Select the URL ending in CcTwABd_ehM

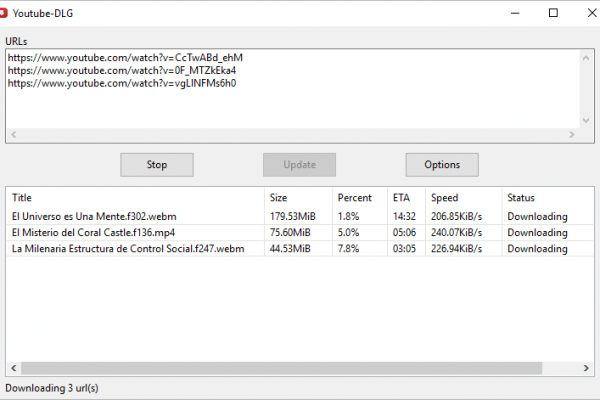point(125,58)
